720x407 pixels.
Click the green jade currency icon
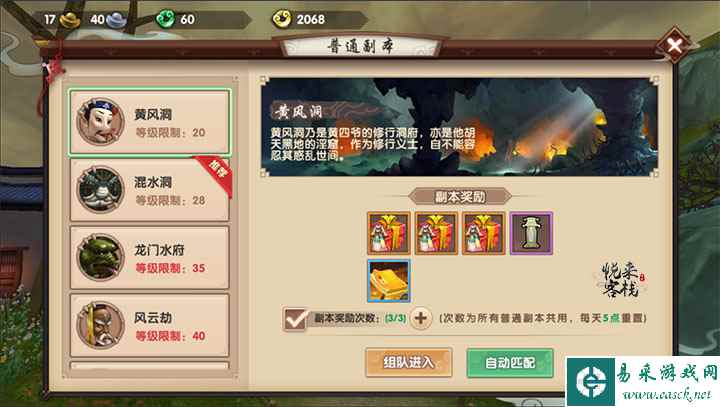(166, 19)
